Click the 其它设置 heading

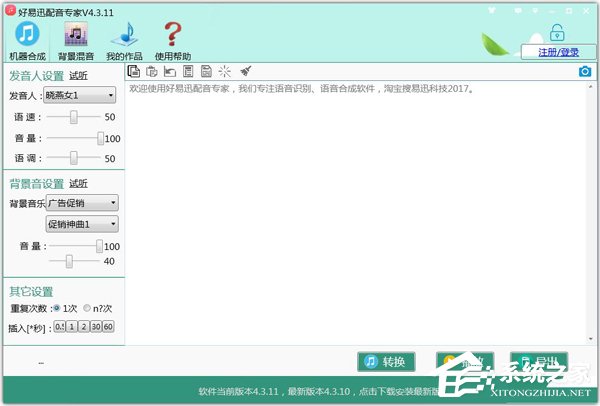click(31, 292)
